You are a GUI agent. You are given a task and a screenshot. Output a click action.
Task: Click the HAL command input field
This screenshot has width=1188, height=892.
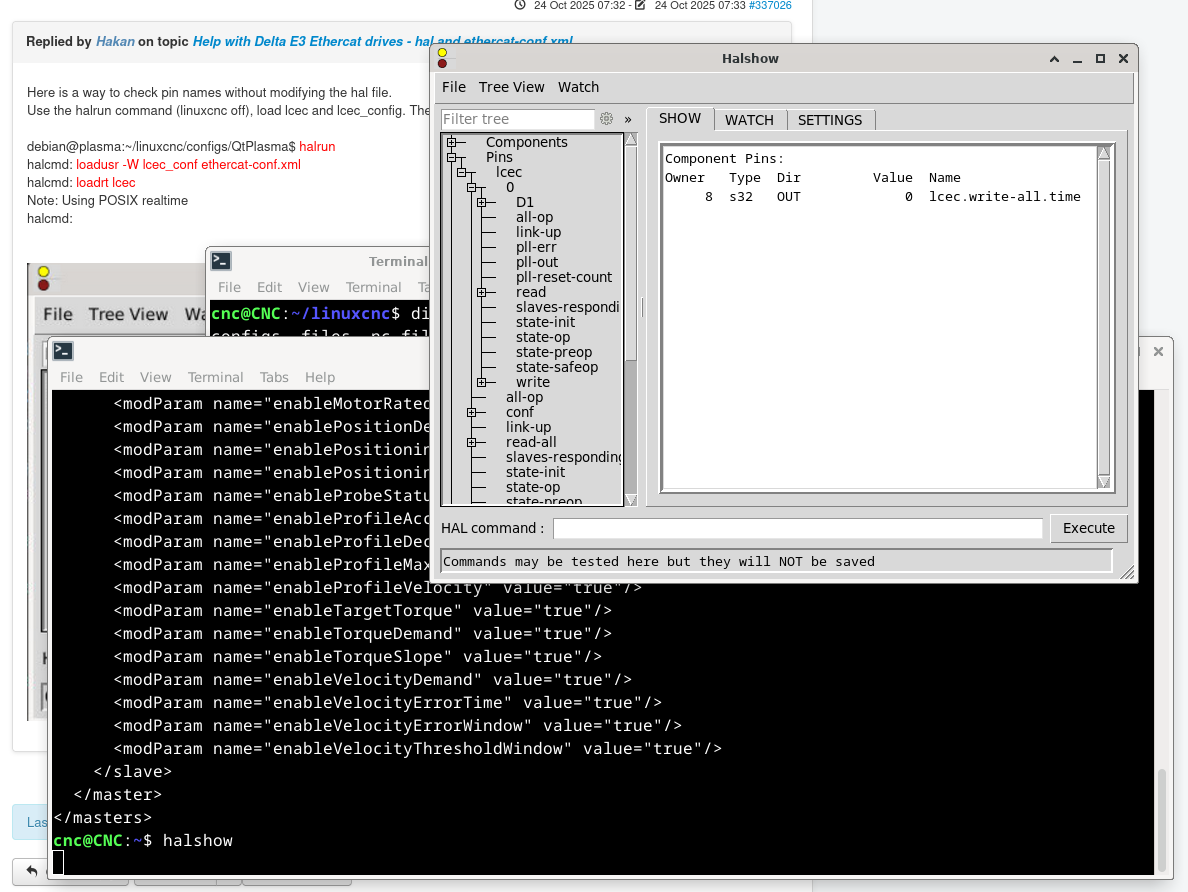click(797, 528)
